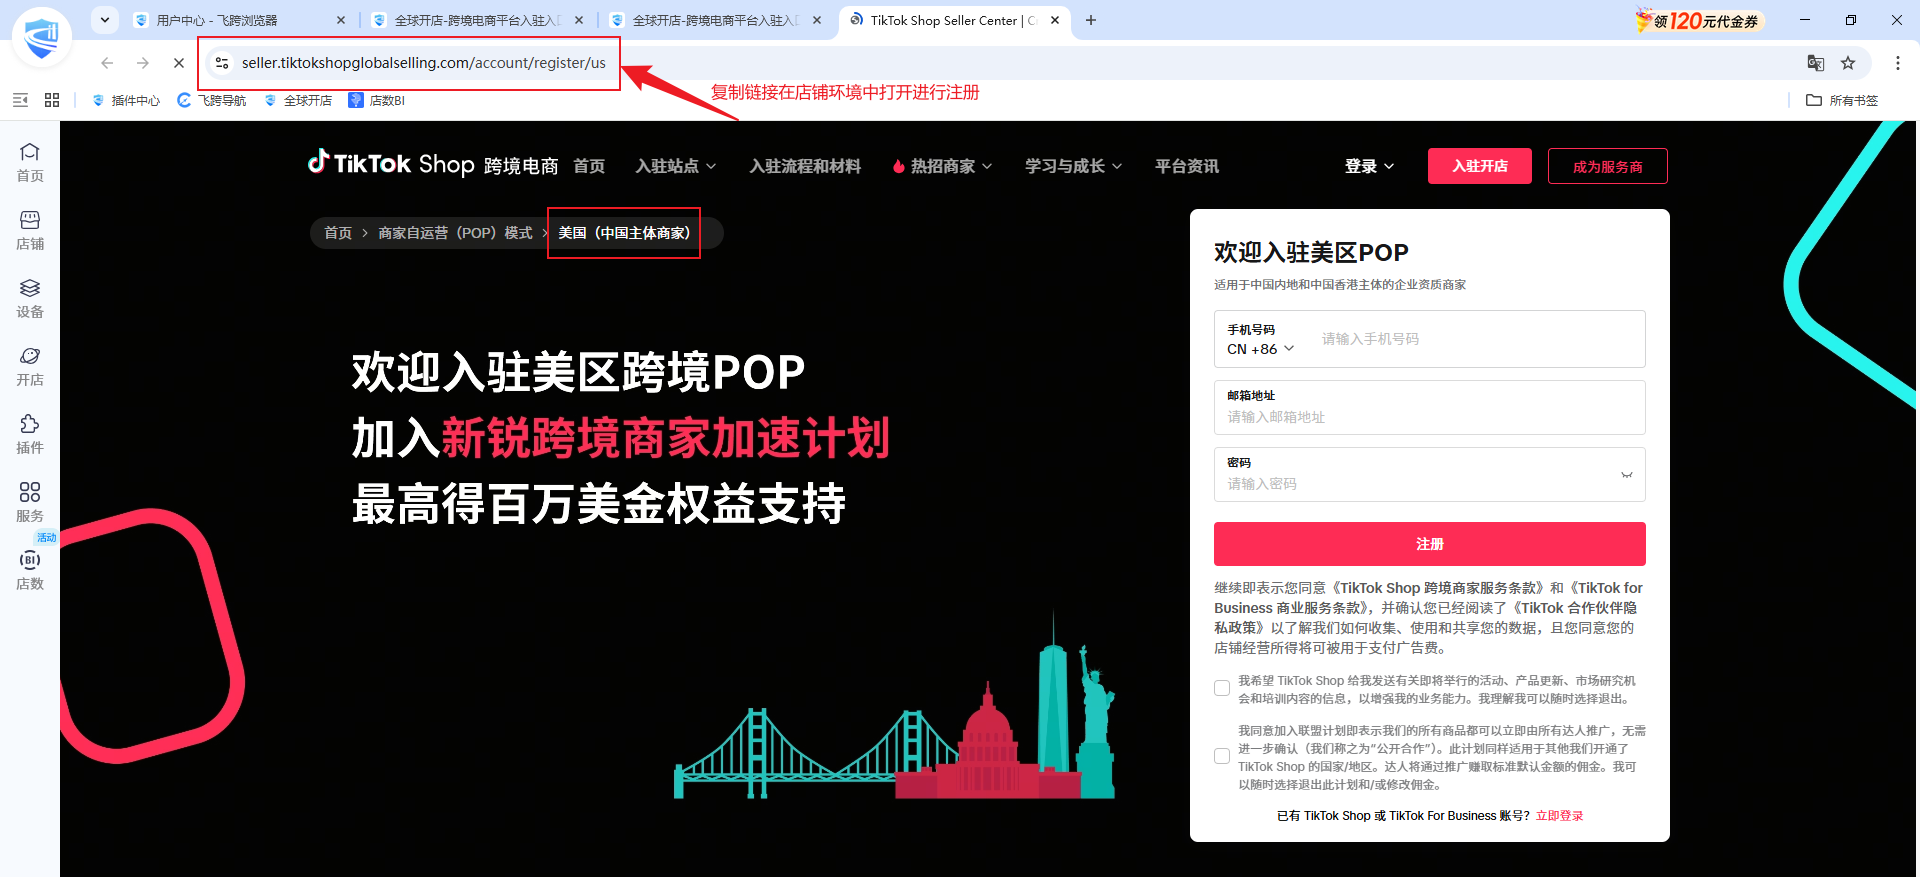Show password with the eye toggle

coord(1627,475)
